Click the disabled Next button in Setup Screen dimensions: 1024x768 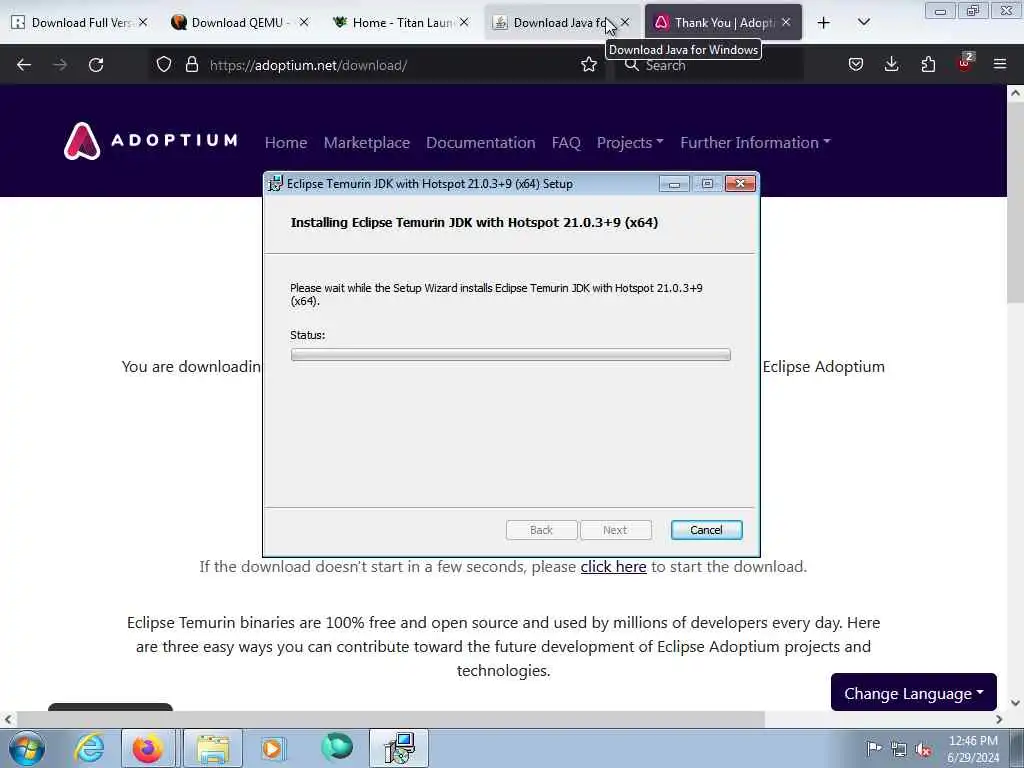(615, 530)
